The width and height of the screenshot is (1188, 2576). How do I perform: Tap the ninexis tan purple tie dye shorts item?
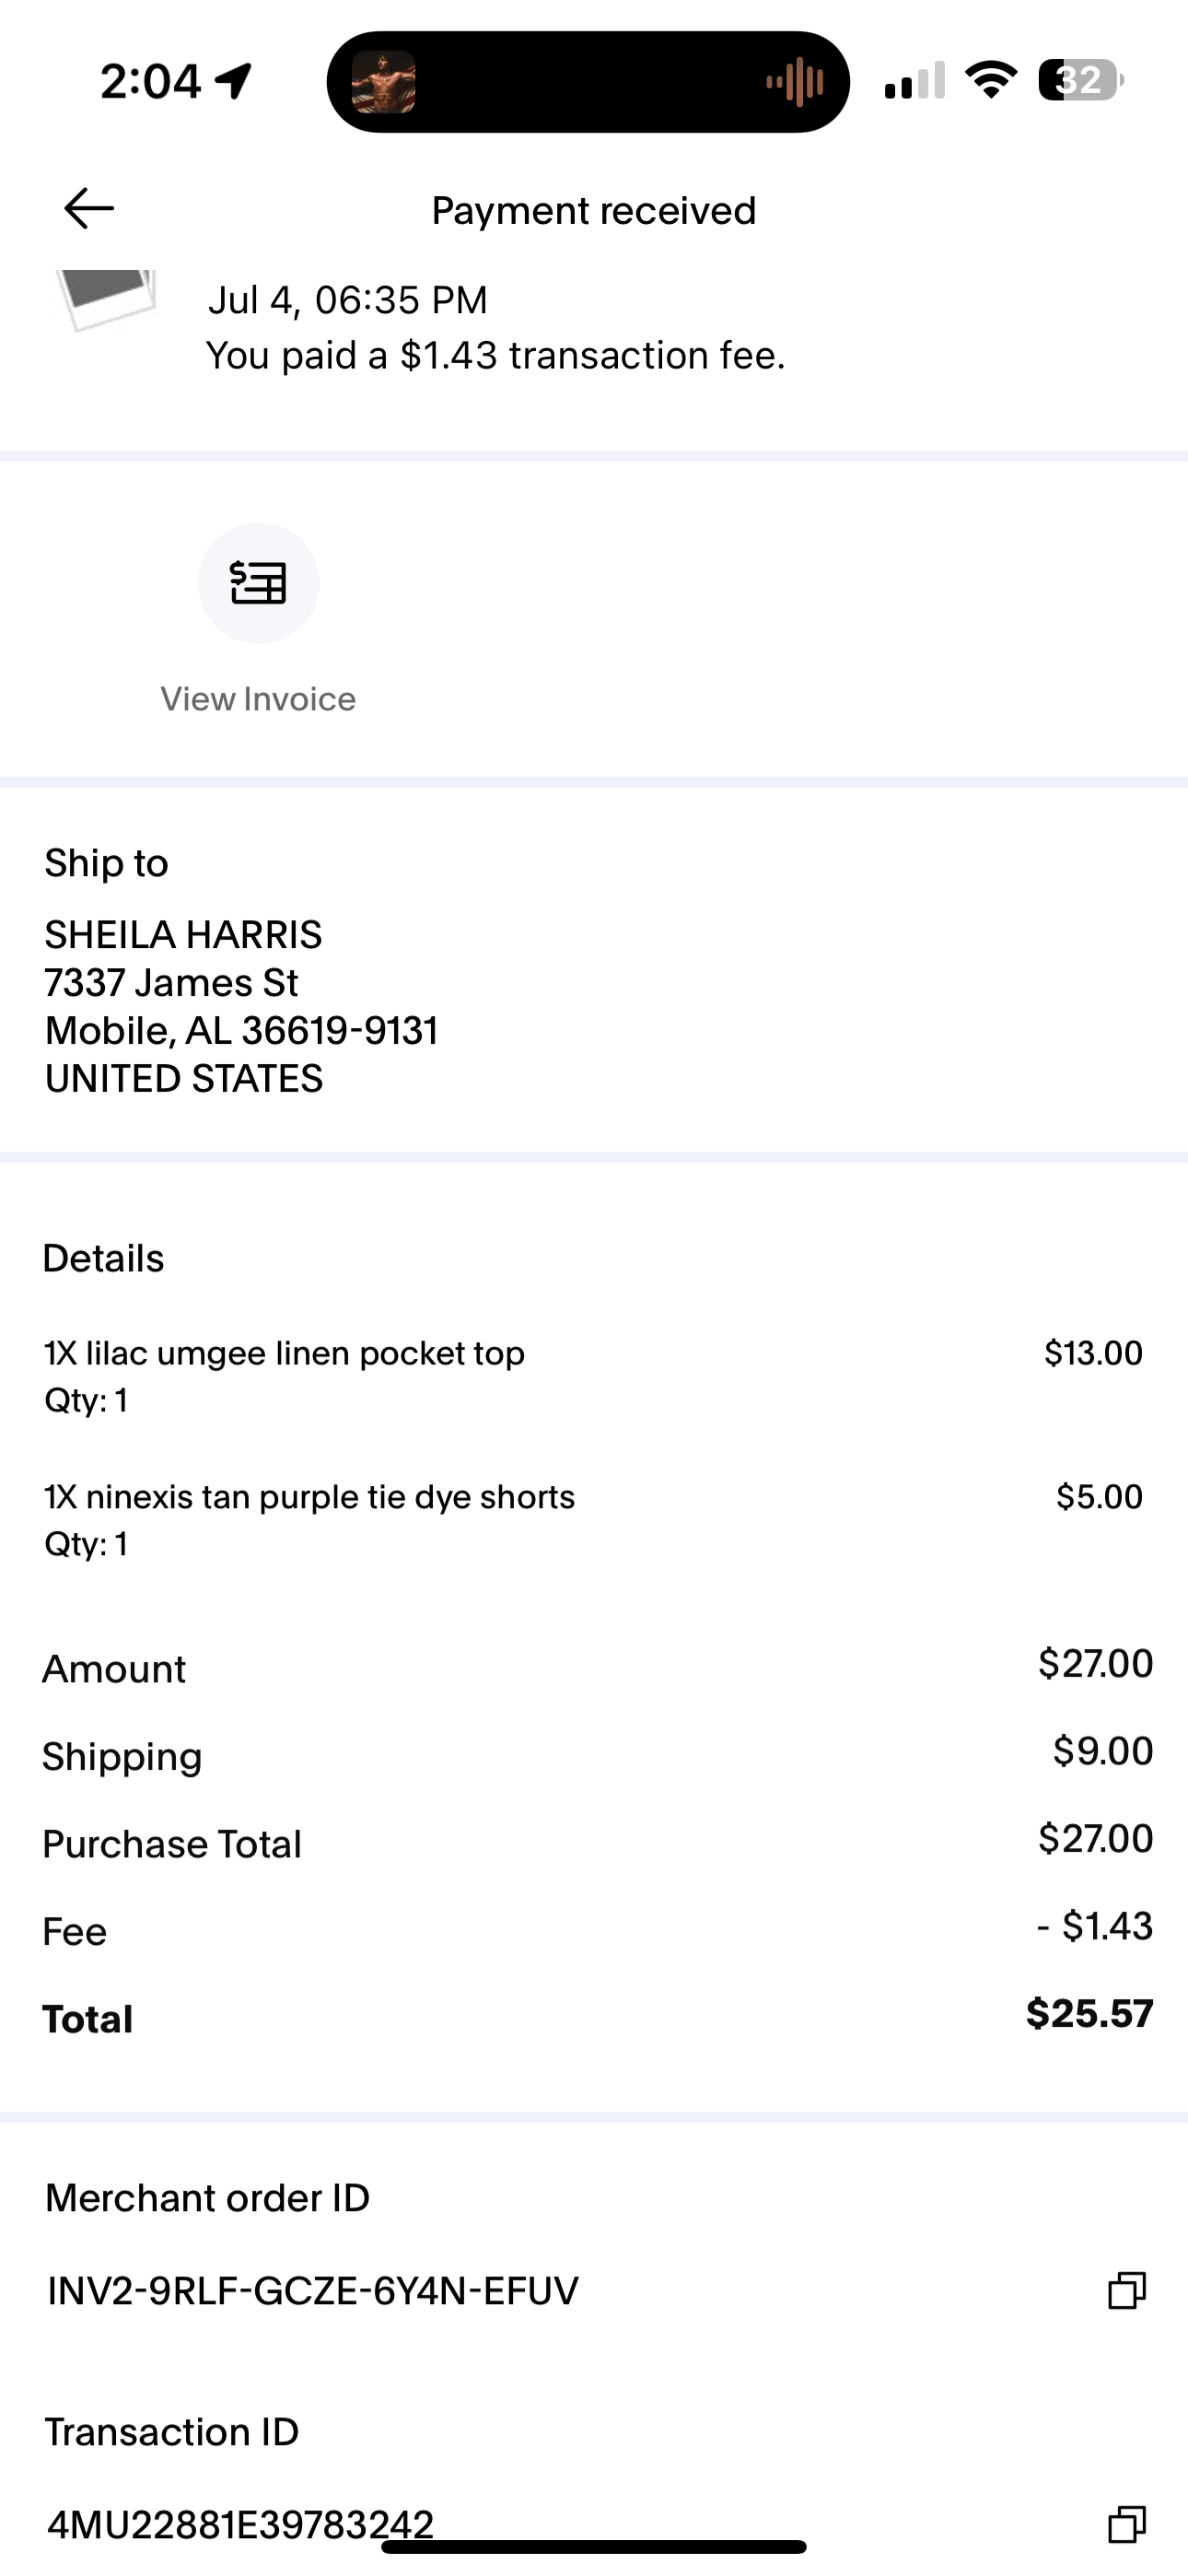[593, 1520]
